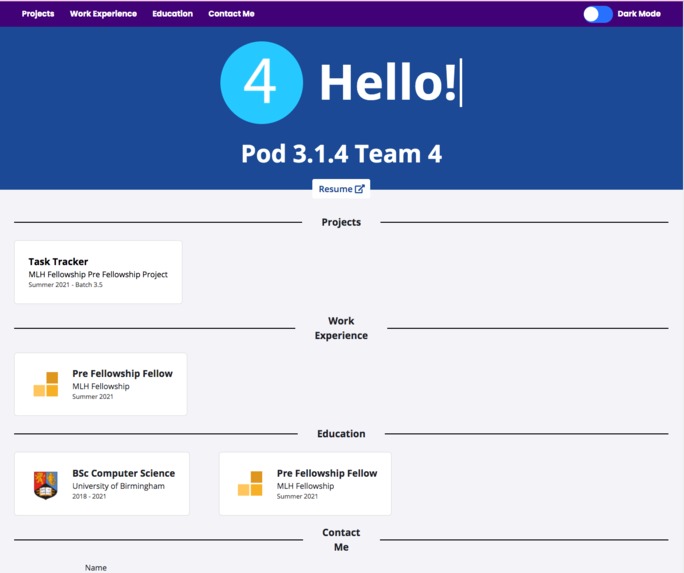
Task: Click the external-link icon on Resume
Action: (359, 189)
